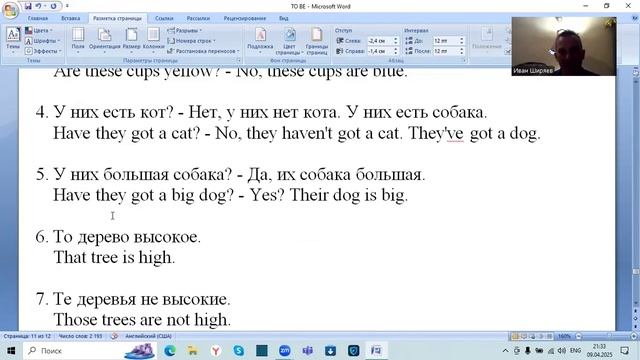Open the Ссылки tab

coord(164,18)
